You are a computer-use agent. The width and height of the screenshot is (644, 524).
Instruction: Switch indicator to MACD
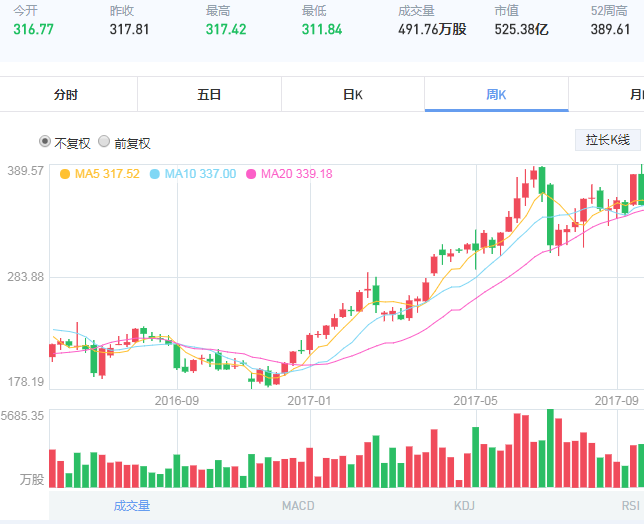[298, 506]
